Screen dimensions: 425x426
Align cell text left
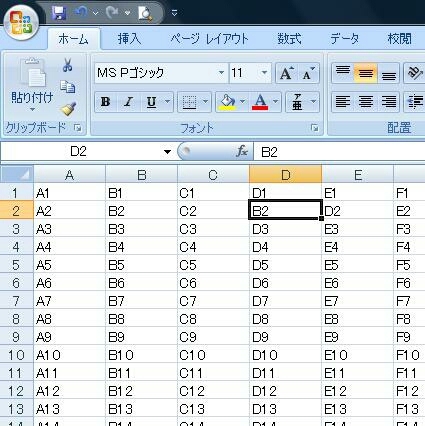(343, 102)
